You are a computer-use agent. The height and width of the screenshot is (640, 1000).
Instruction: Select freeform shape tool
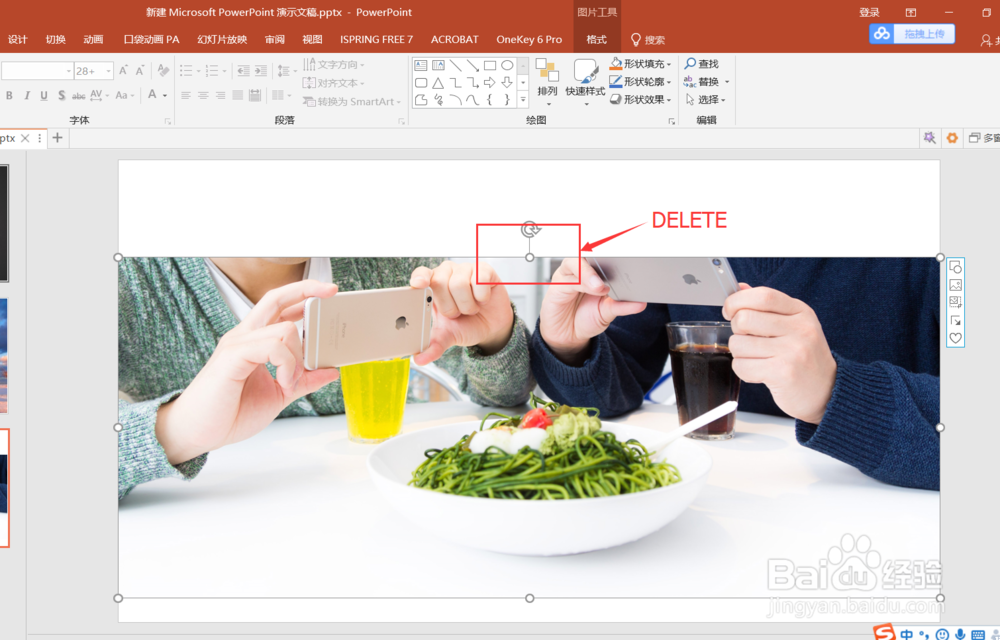click(x=421, y=99)
